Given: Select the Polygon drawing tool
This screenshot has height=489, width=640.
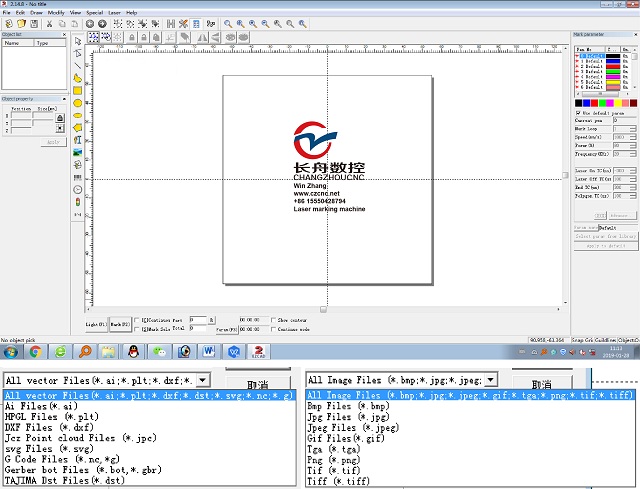Looking at the screenshot, I should pyautogui.click(x=78, y=128).
